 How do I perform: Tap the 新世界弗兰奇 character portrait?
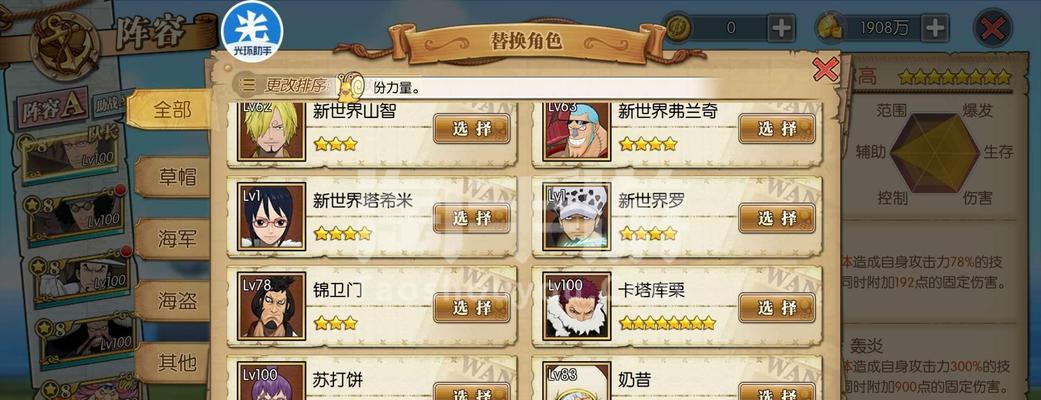[x=576, y=131]
